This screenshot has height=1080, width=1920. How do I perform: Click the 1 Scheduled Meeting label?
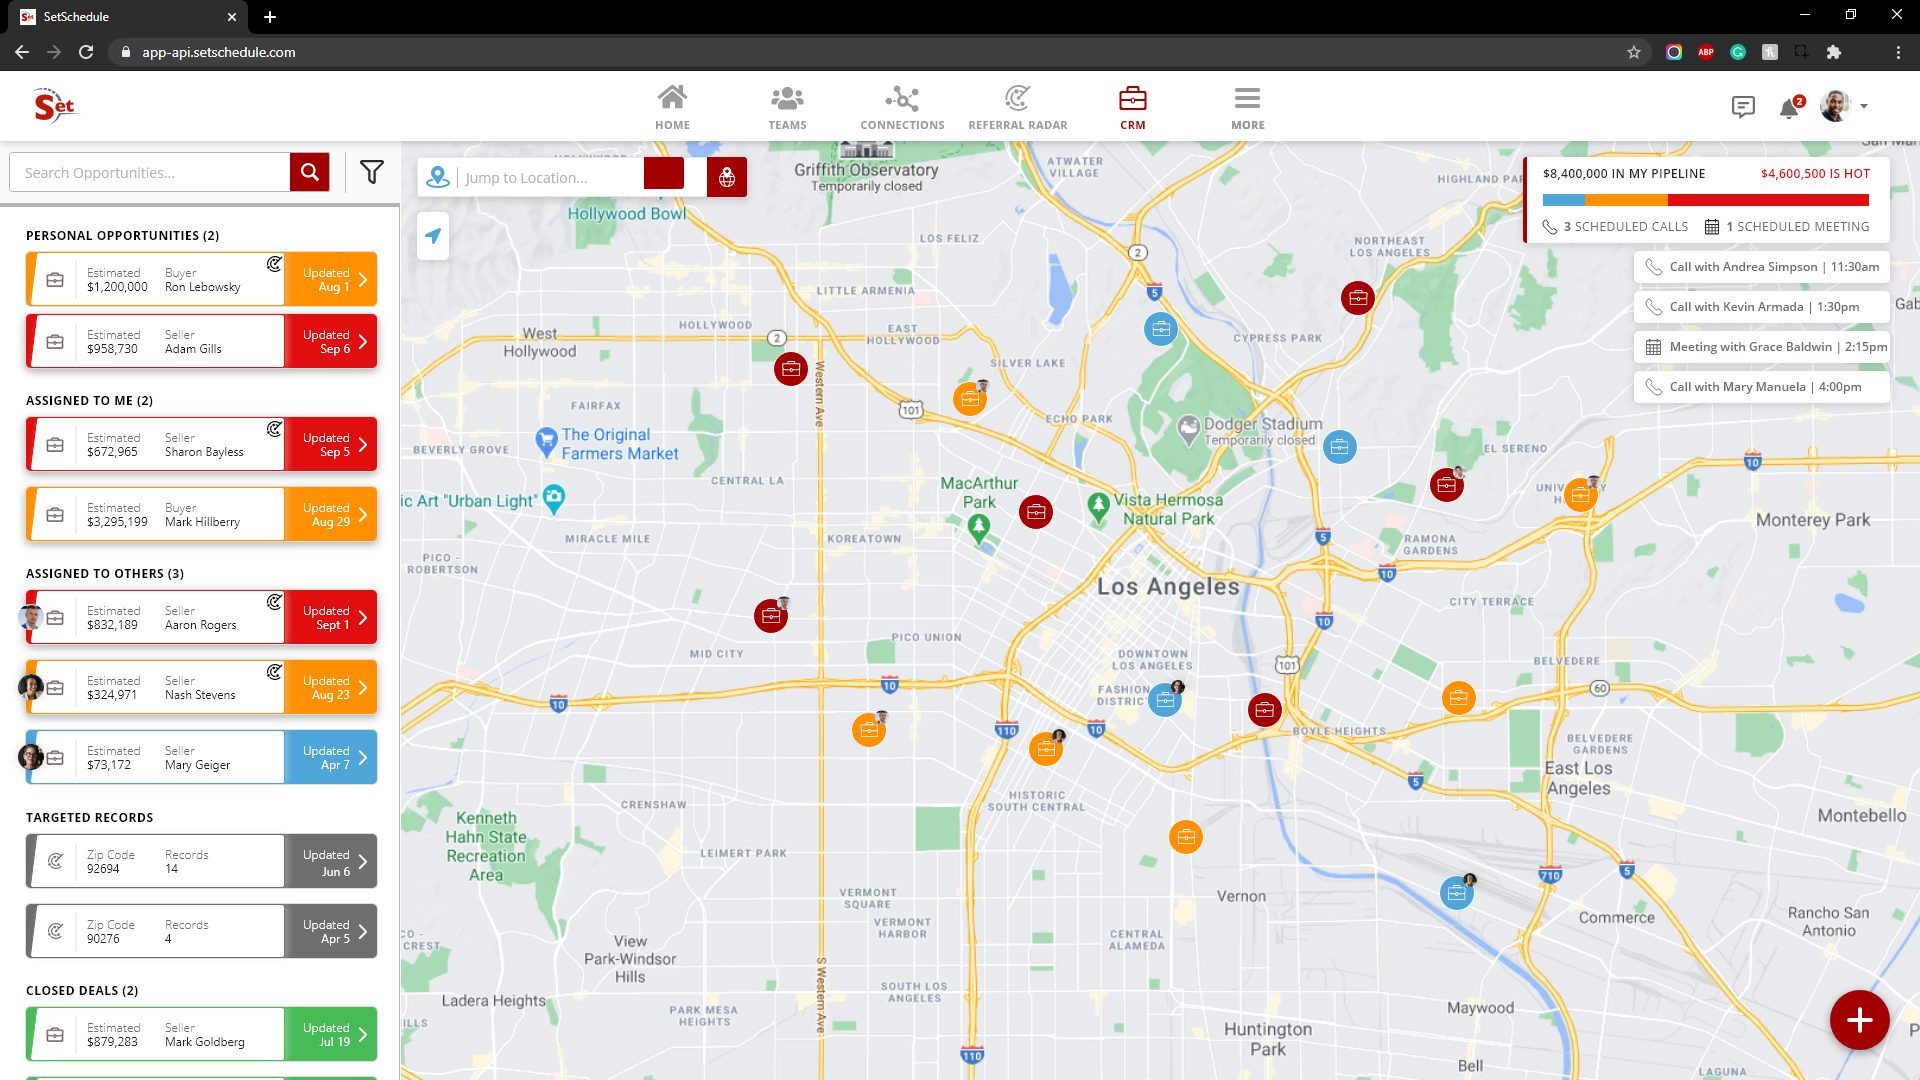click(x=1787, y=227)
